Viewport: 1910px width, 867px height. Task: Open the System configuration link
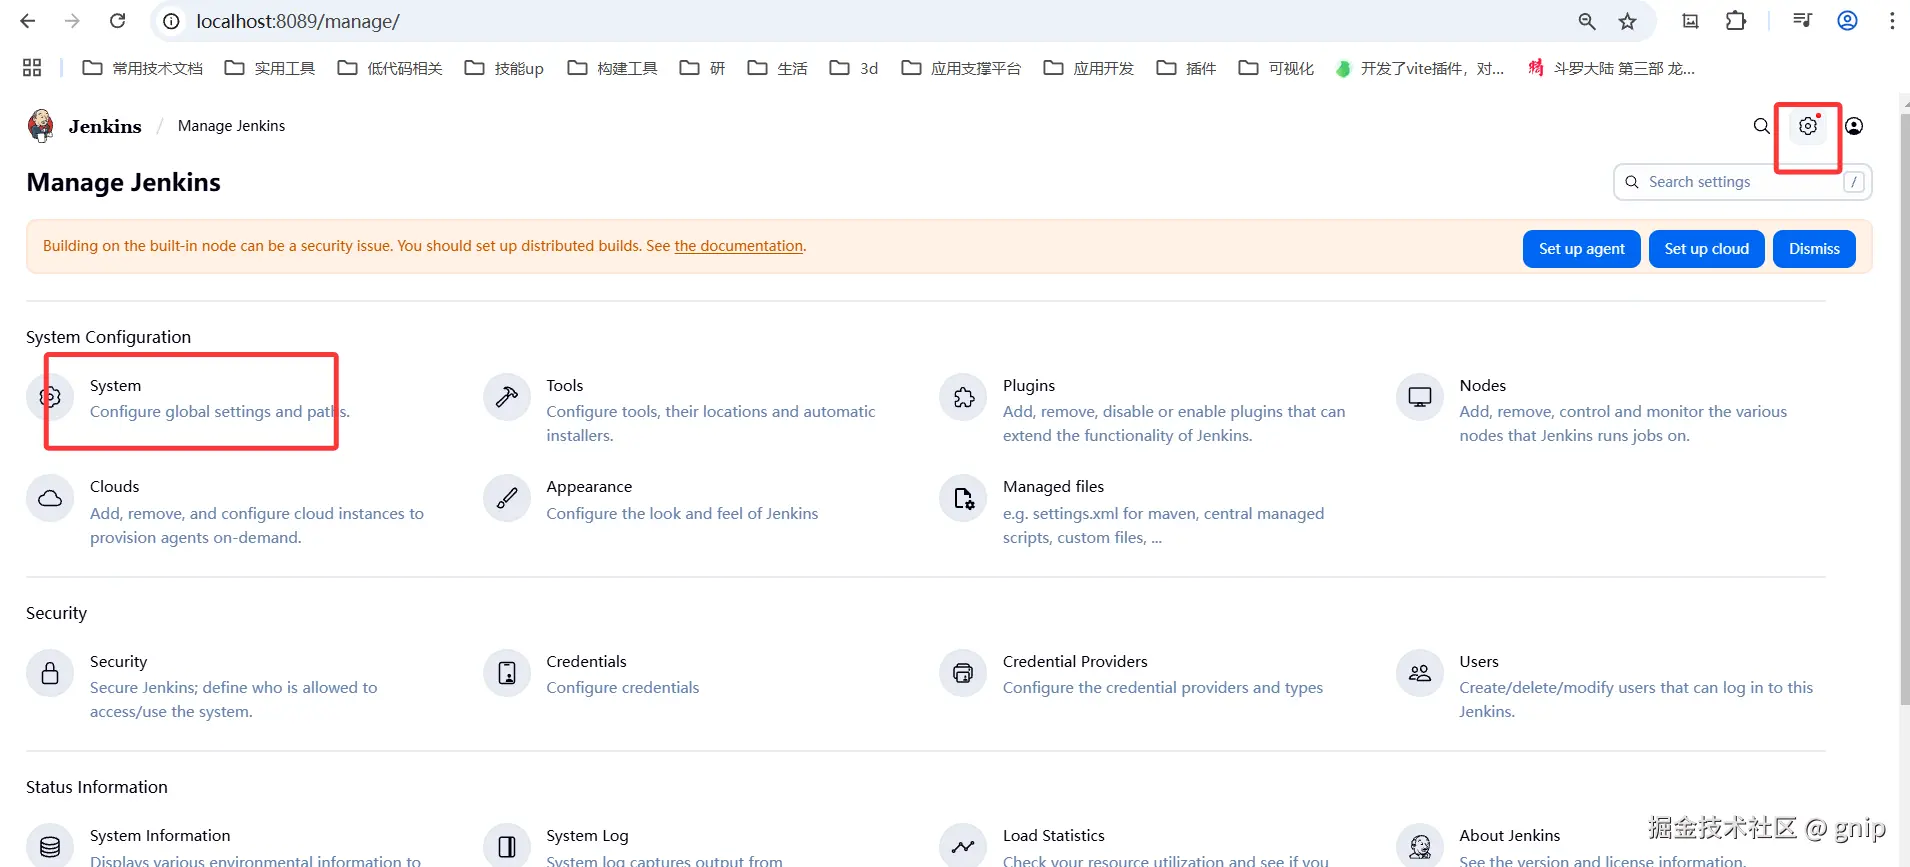115,386
